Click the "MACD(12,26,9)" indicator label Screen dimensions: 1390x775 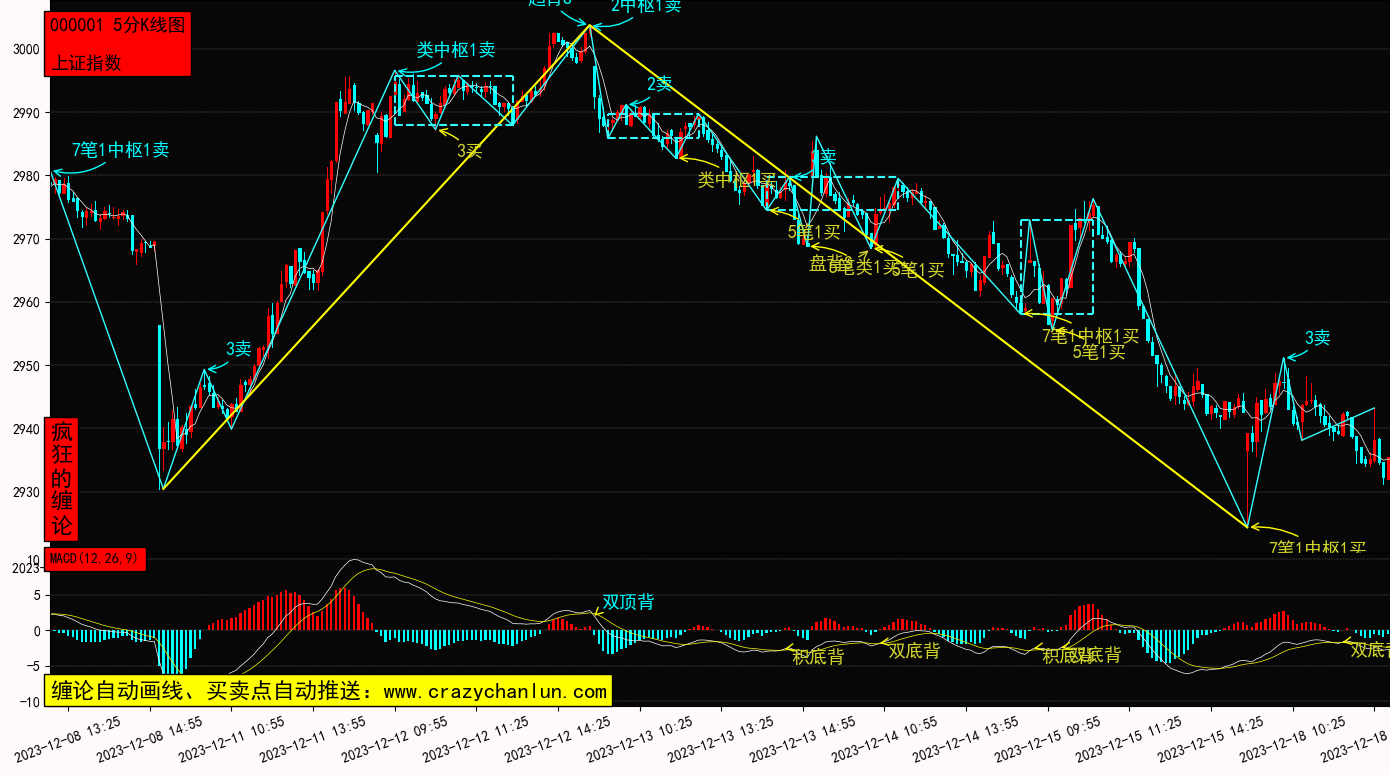pos(95,558)
